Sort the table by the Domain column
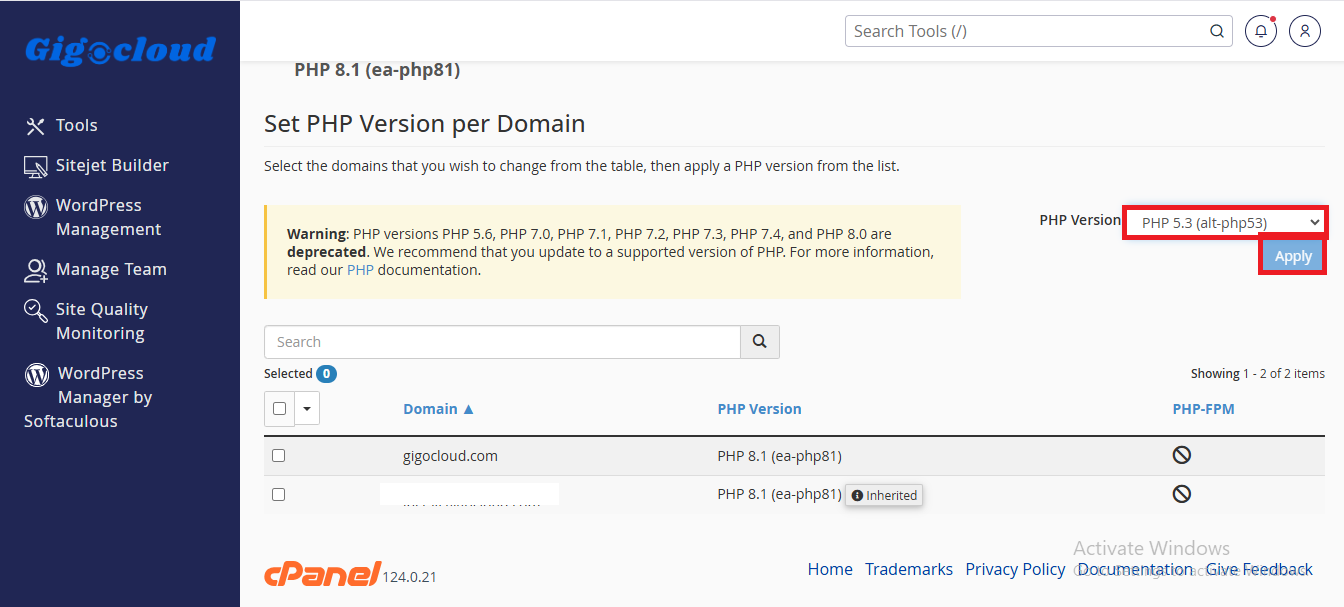1344x607 pixels. 438,409
